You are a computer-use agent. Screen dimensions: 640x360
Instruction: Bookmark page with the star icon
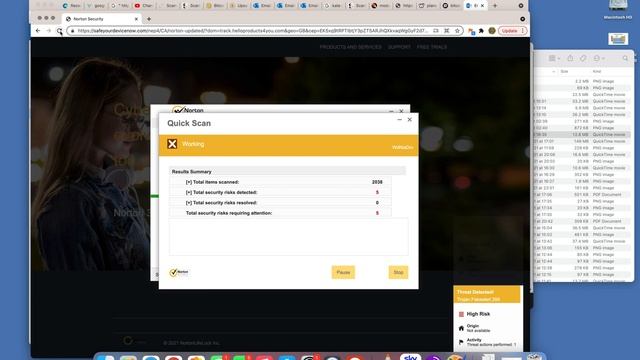458,31
